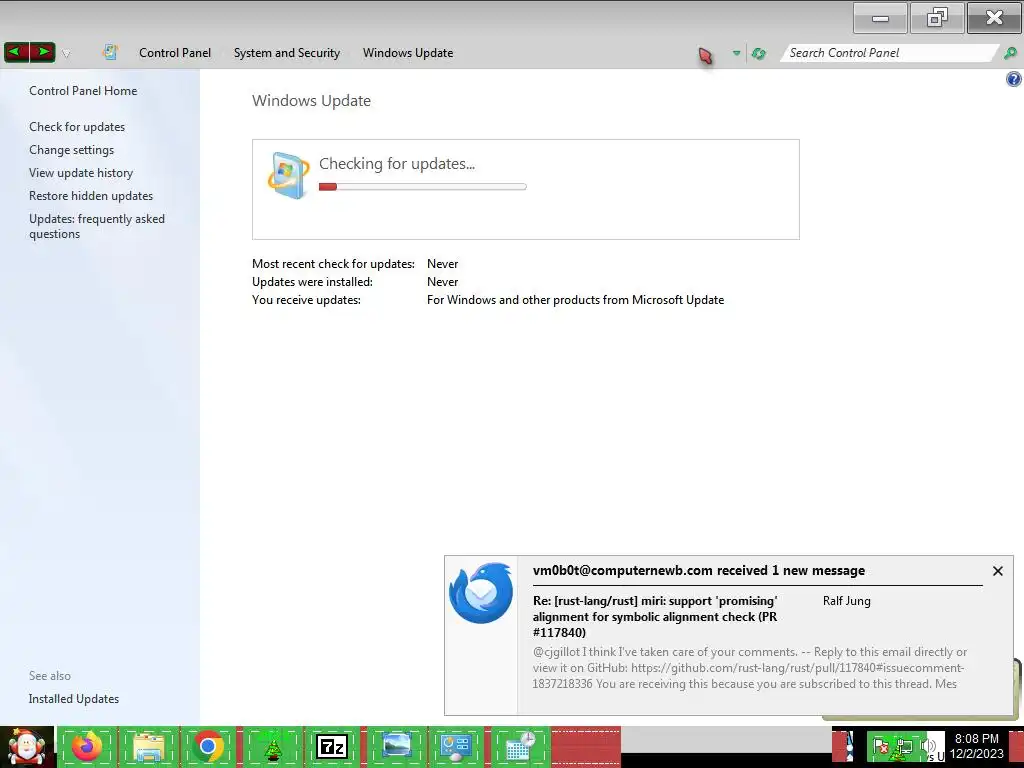Screen dimensions: 1024x768
Task: Open Control Panel Home link
Action: click(83, 91)
